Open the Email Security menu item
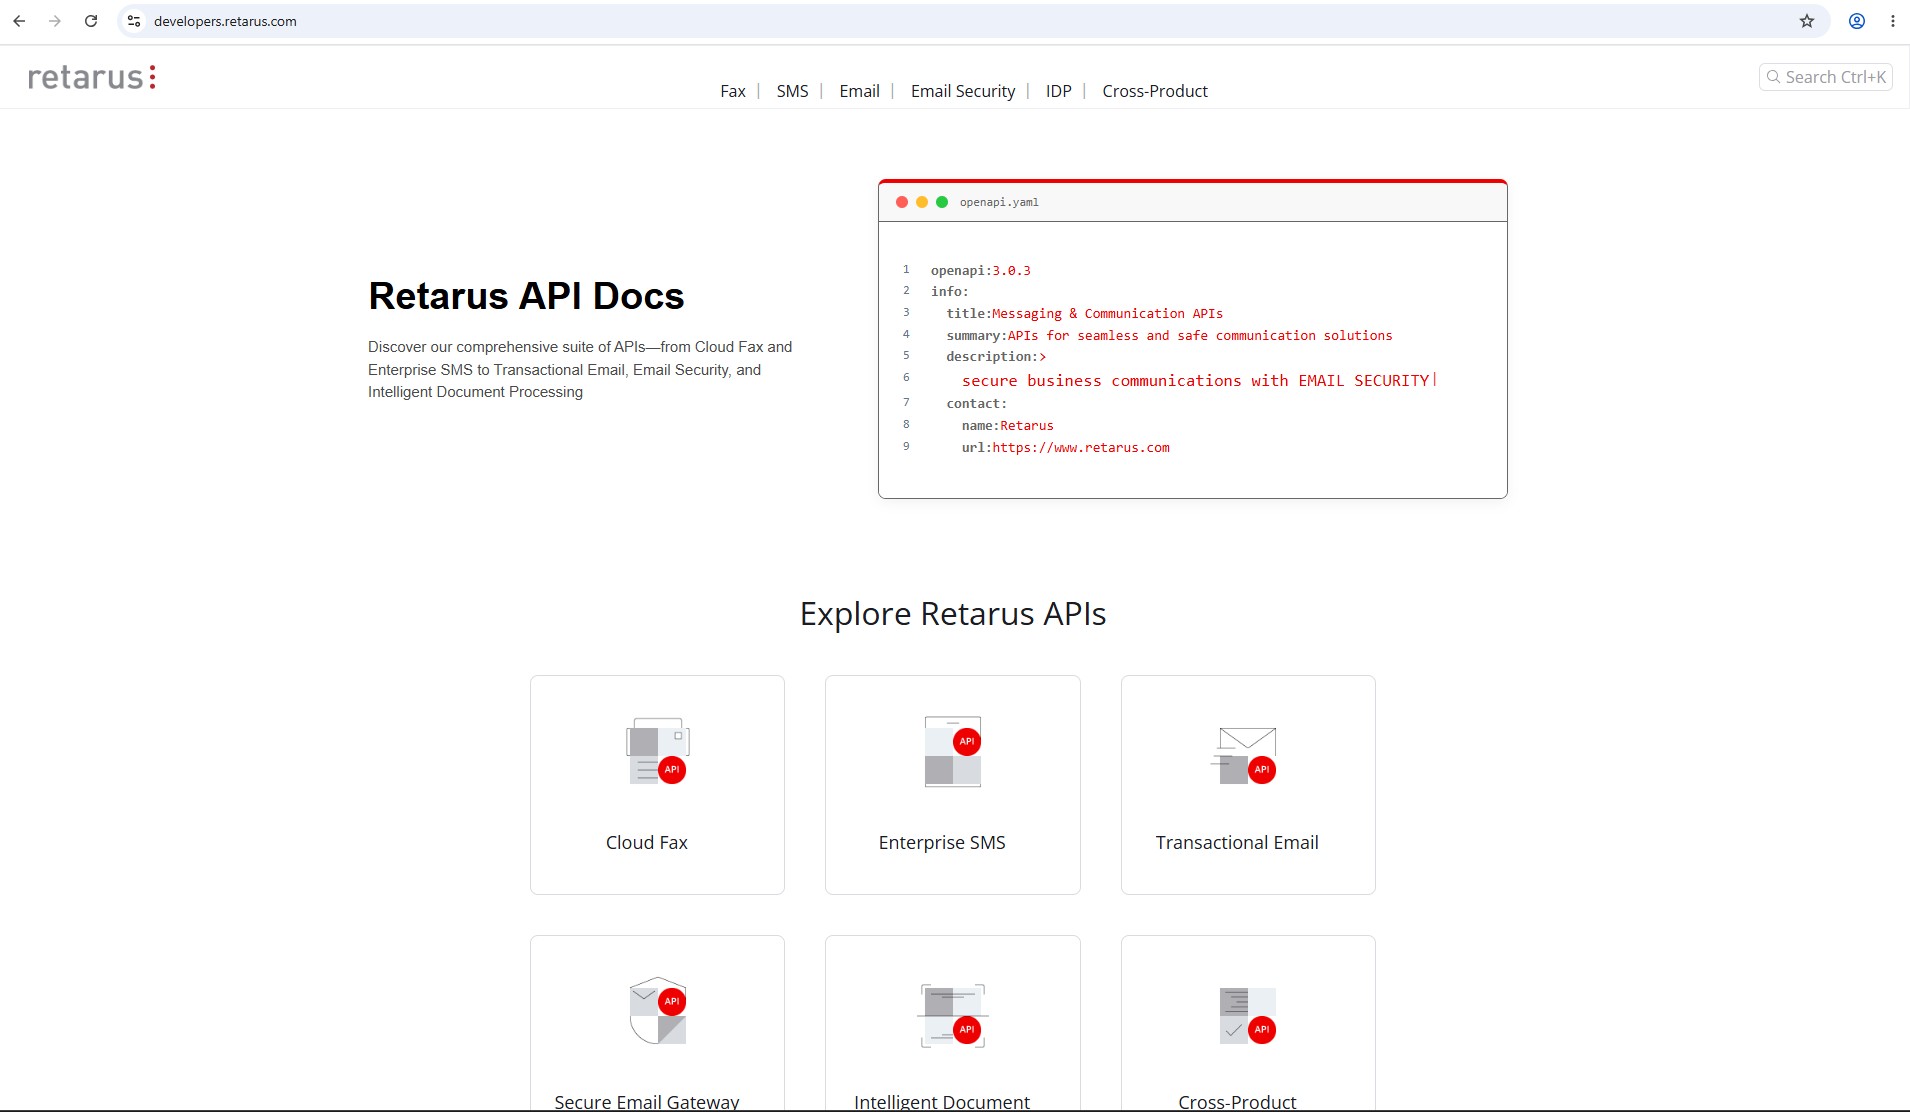 (x=963, y=91)
